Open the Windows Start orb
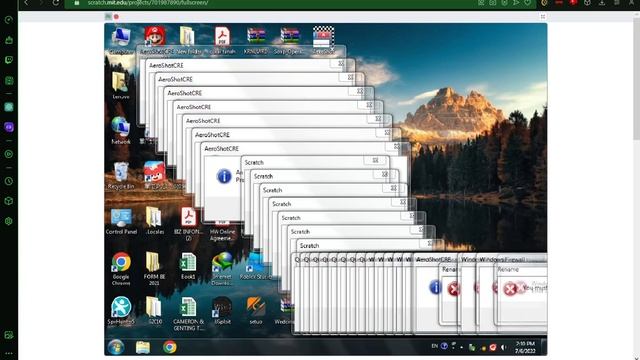 [x=116, y=347]
